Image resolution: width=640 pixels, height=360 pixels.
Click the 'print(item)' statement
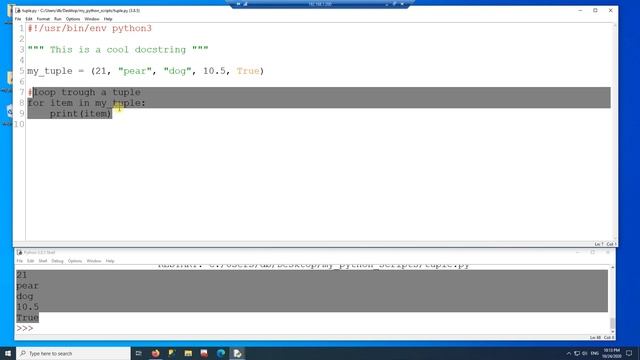[80, 113]
